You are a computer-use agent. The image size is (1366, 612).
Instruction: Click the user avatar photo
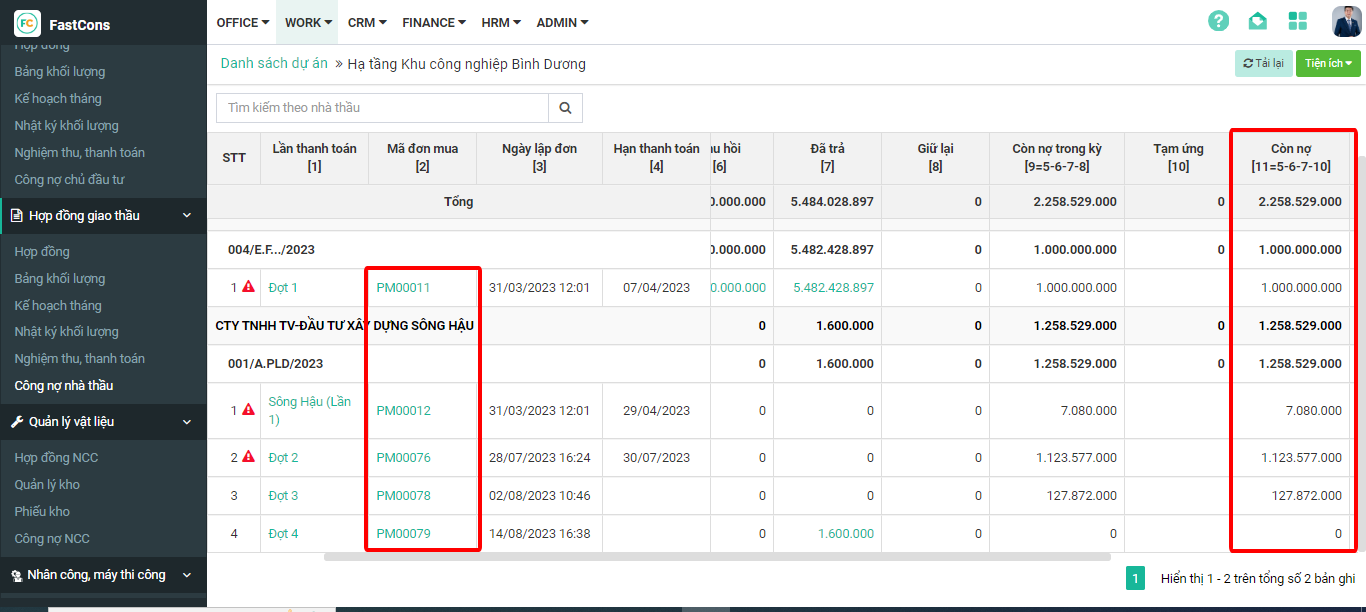[1346, 21]
